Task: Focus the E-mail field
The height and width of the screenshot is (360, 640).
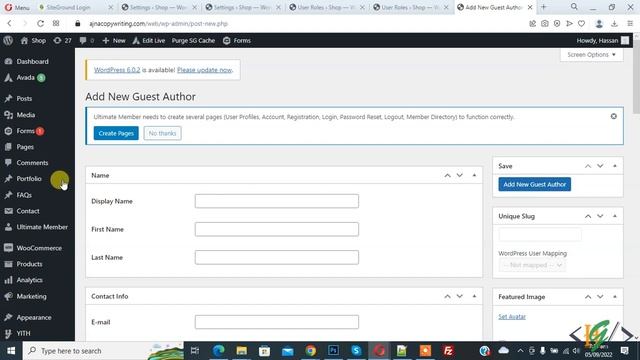Action: click(277, 322)
